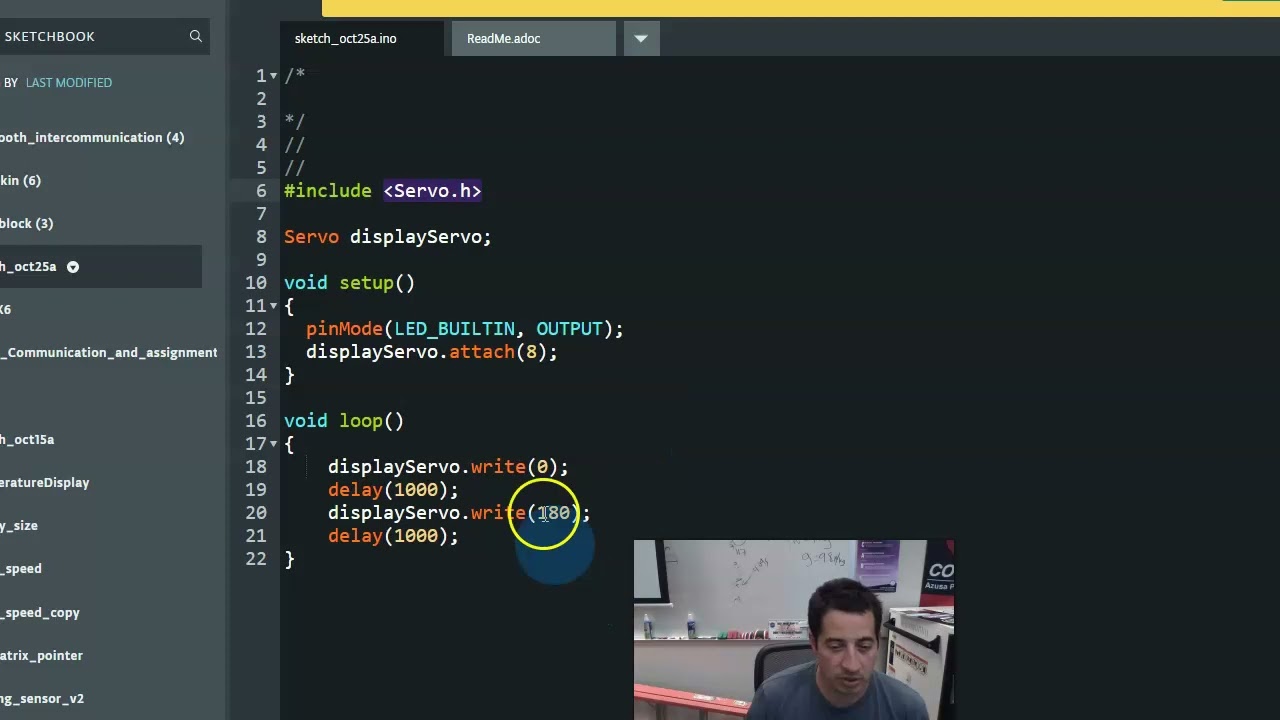
Task: Click the pinMode(LED_BUILTIN, OUTPUT) line
Action: (x=465, y=329)
